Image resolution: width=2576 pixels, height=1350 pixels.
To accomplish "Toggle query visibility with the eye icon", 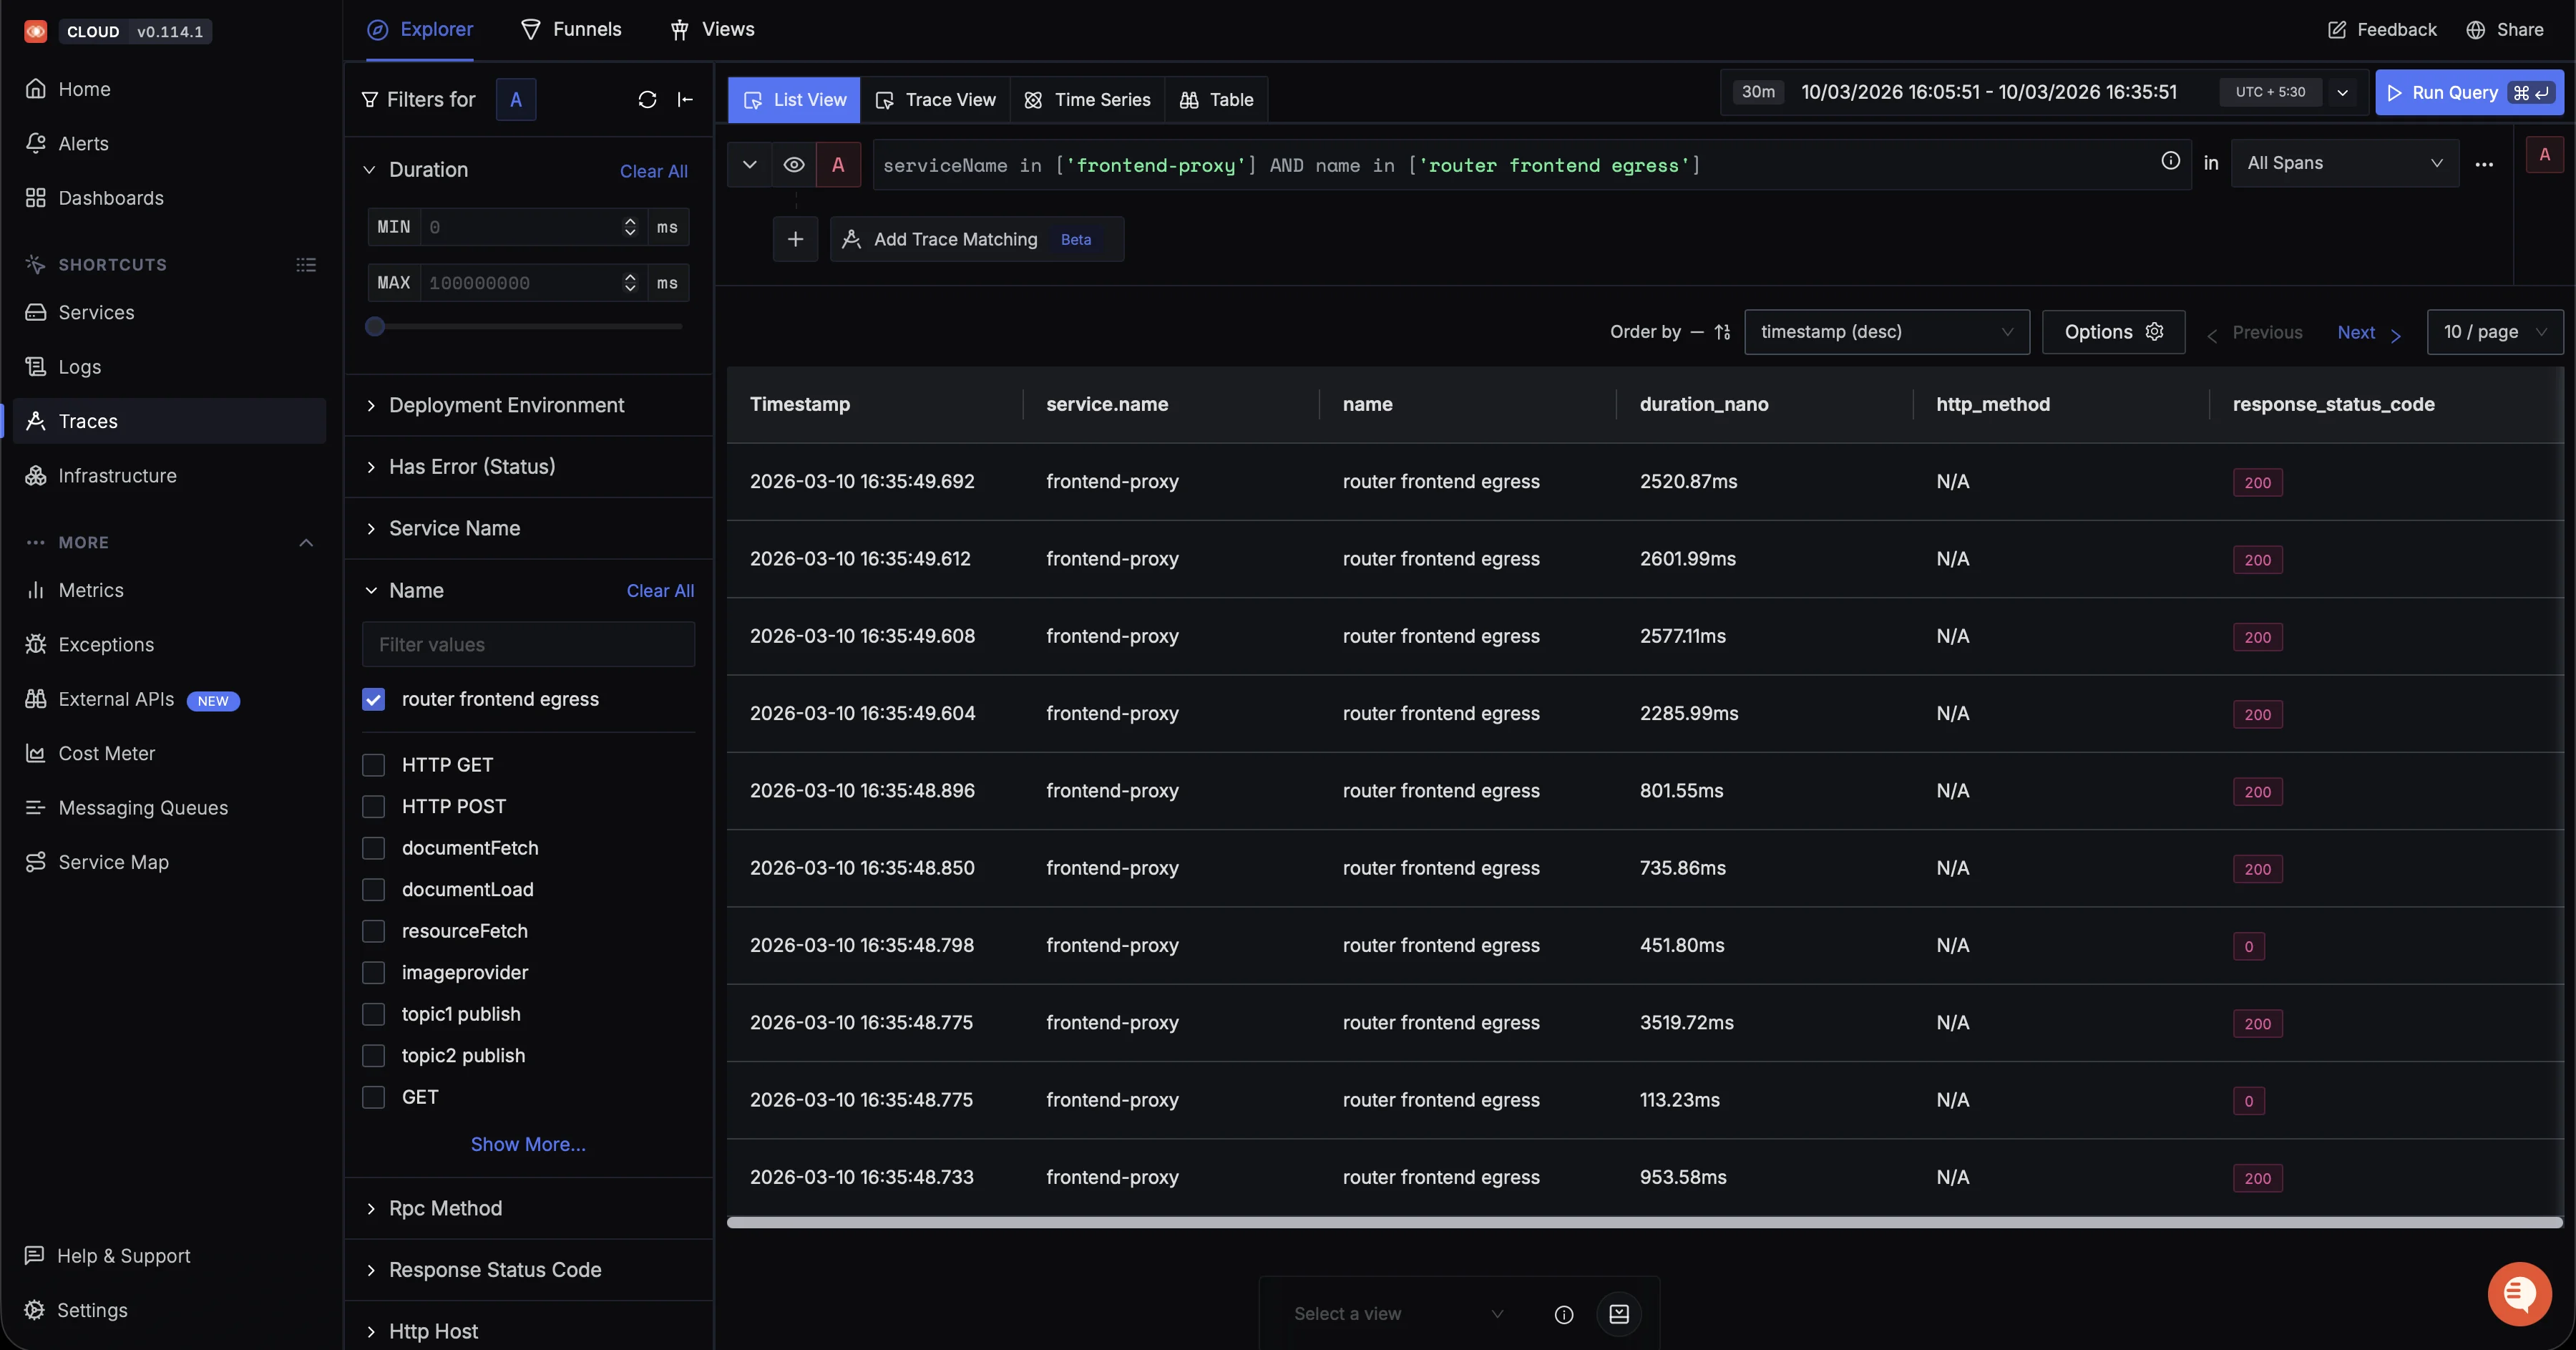I will [x=794, y=164].
